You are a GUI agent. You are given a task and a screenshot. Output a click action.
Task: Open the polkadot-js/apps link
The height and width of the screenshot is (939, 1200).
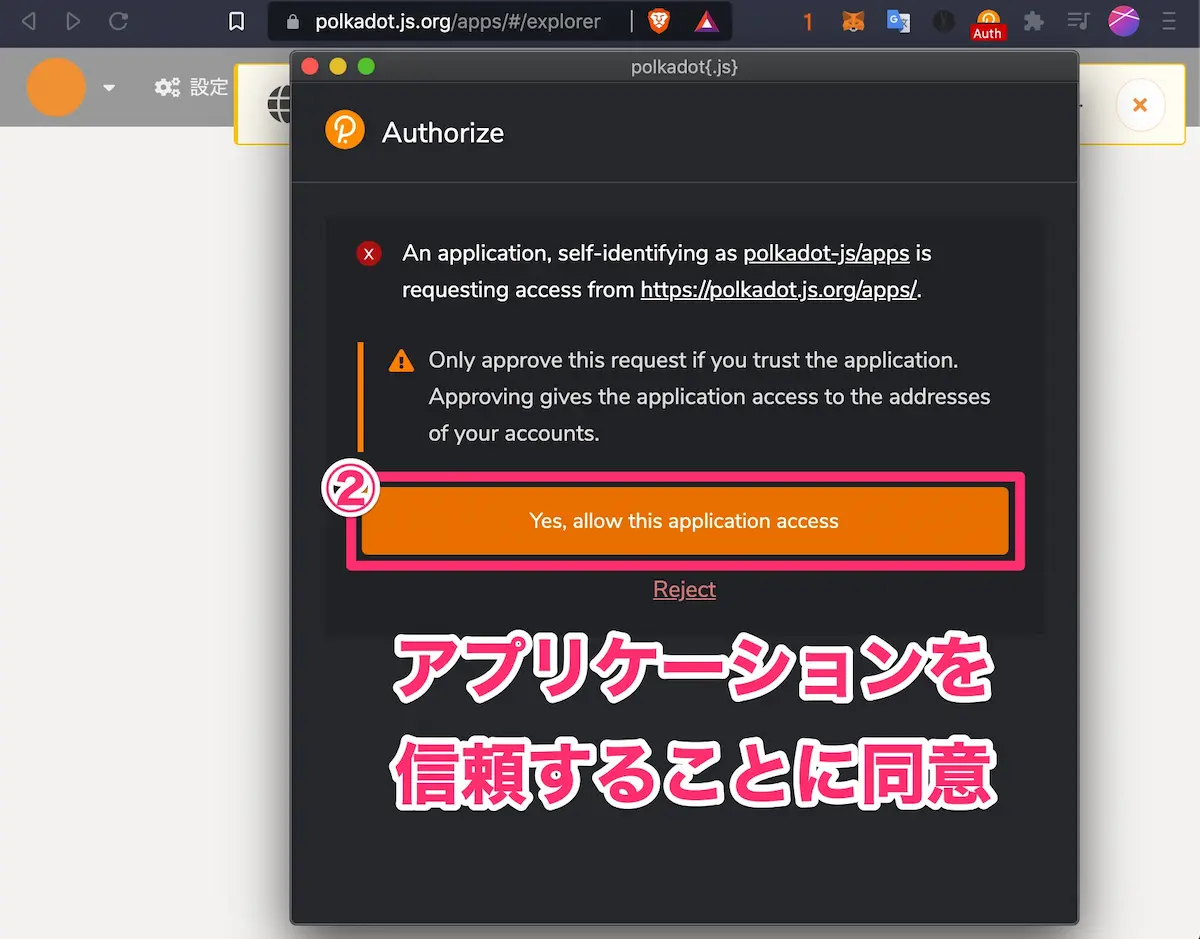pos(826,253)
